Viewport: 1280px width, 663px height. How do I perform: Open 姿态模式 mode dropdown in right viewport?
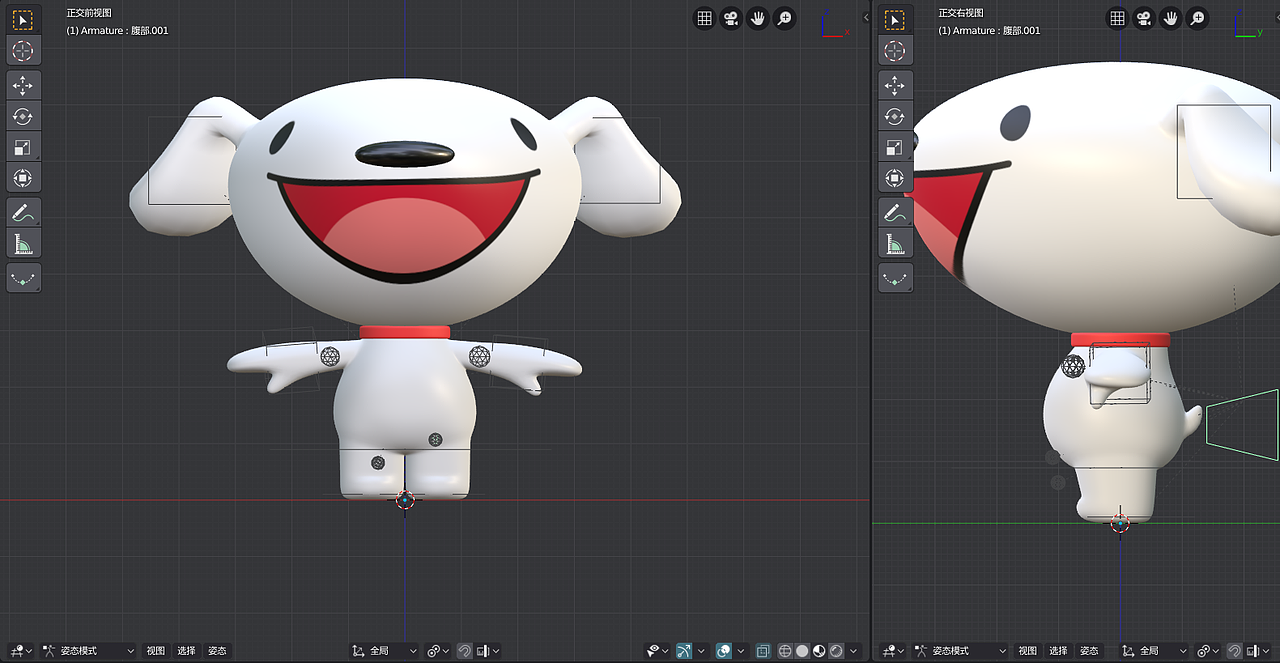click(x=960, y=651)
